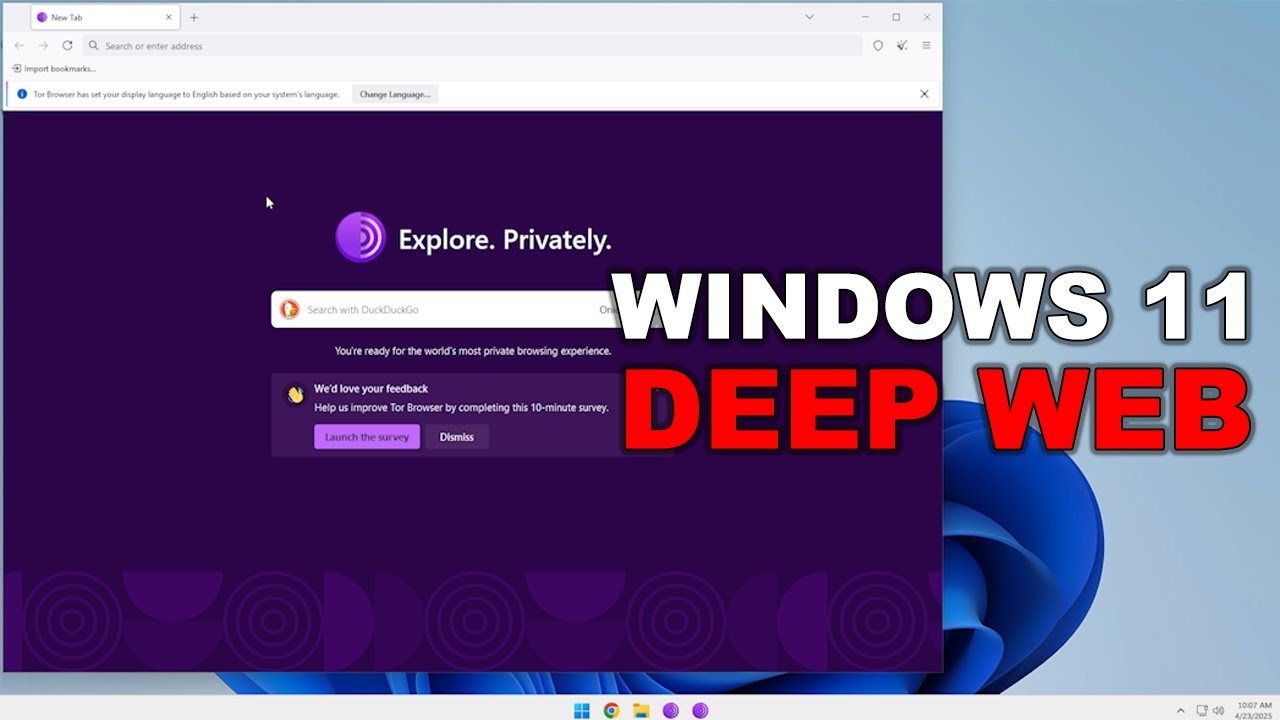Click Import bookmarks in bookmarks toolbar
This screenshot has height=720, width=1280.
pos(54,69)
